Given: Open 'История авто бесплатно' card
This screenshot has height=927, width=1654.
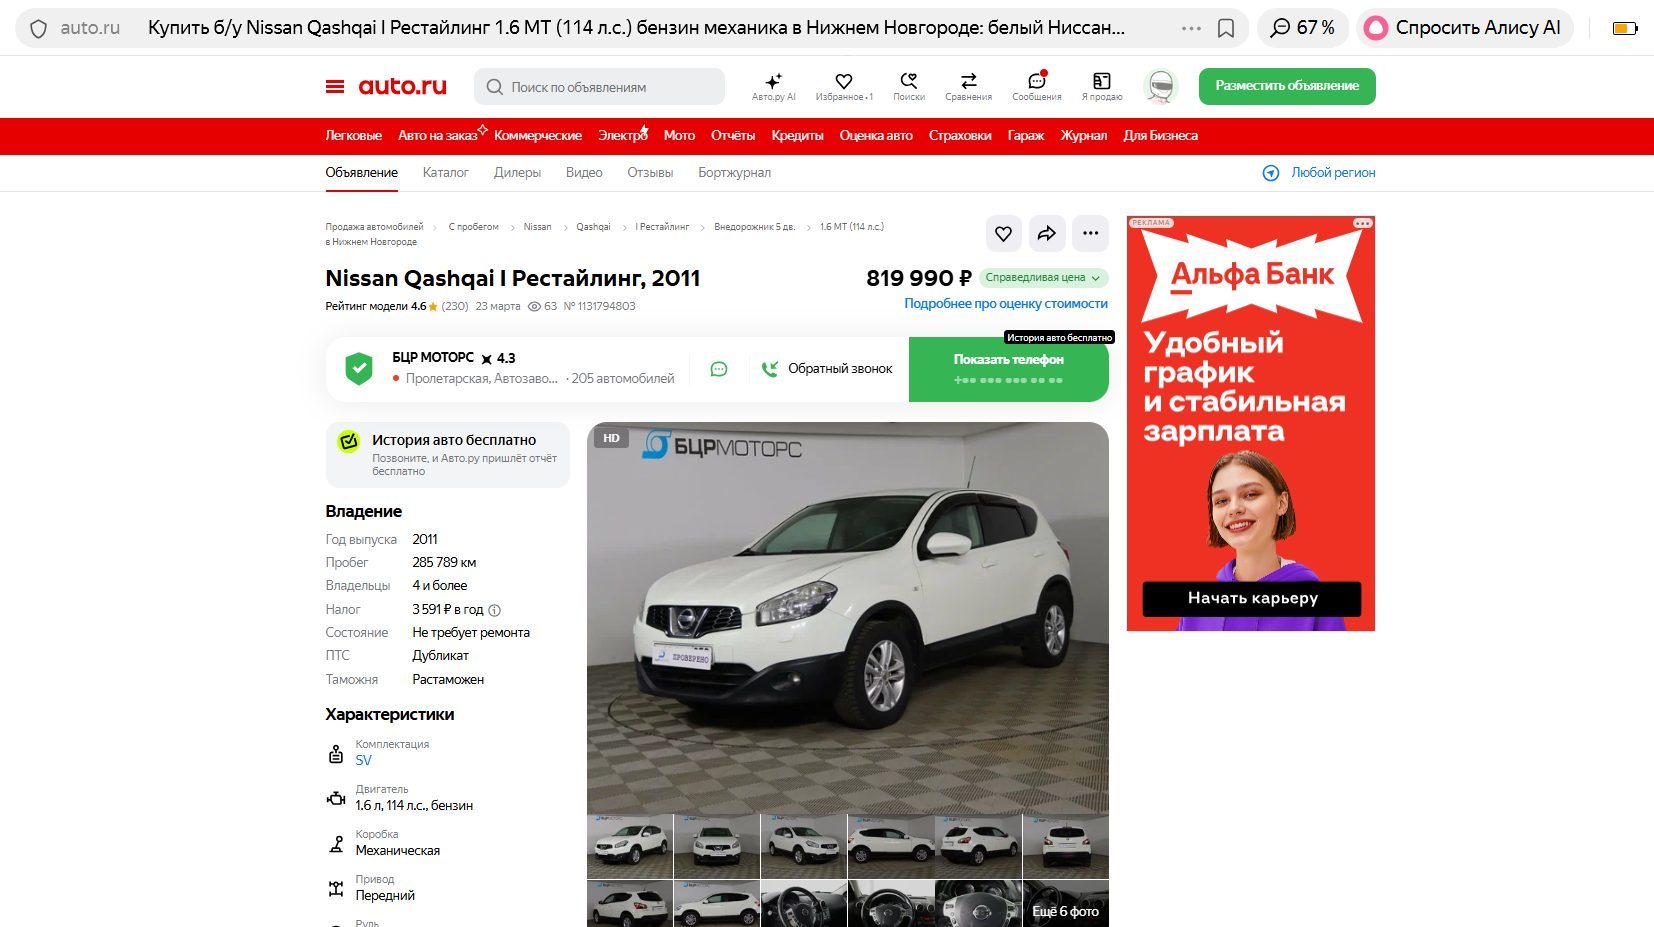Looking at the screenshot, I should [447, 455].
